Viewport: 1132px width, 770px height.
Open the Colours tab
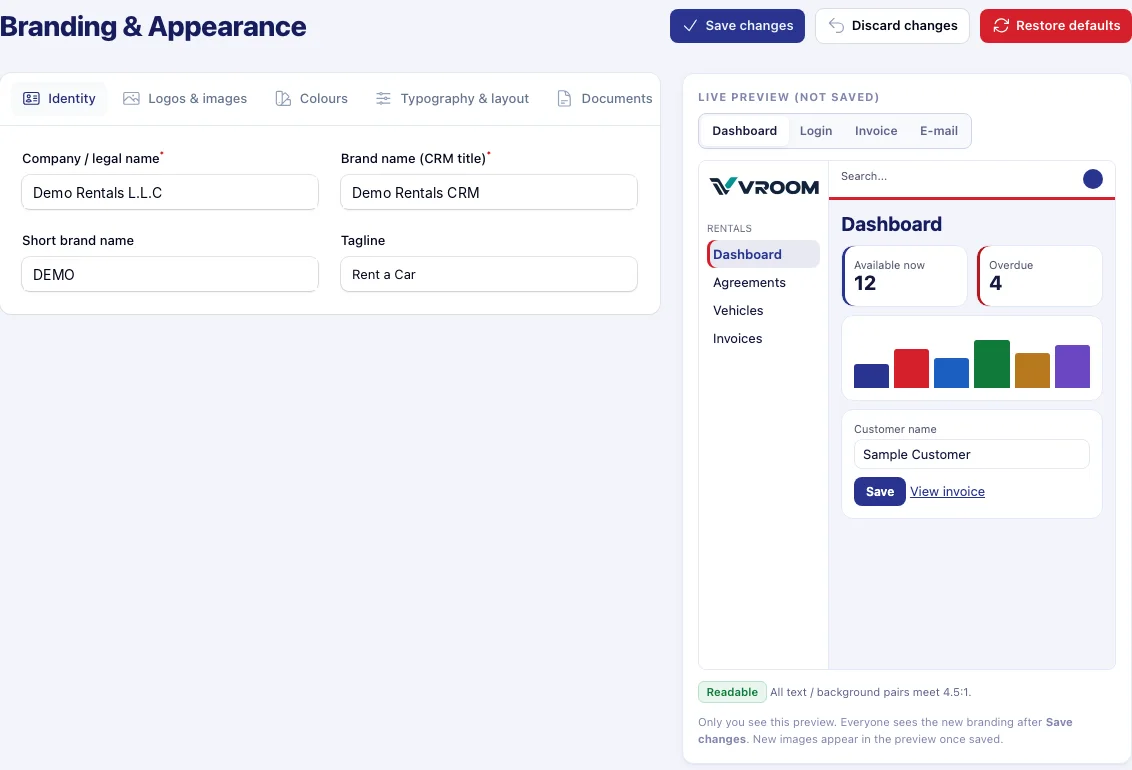point(311,98)
